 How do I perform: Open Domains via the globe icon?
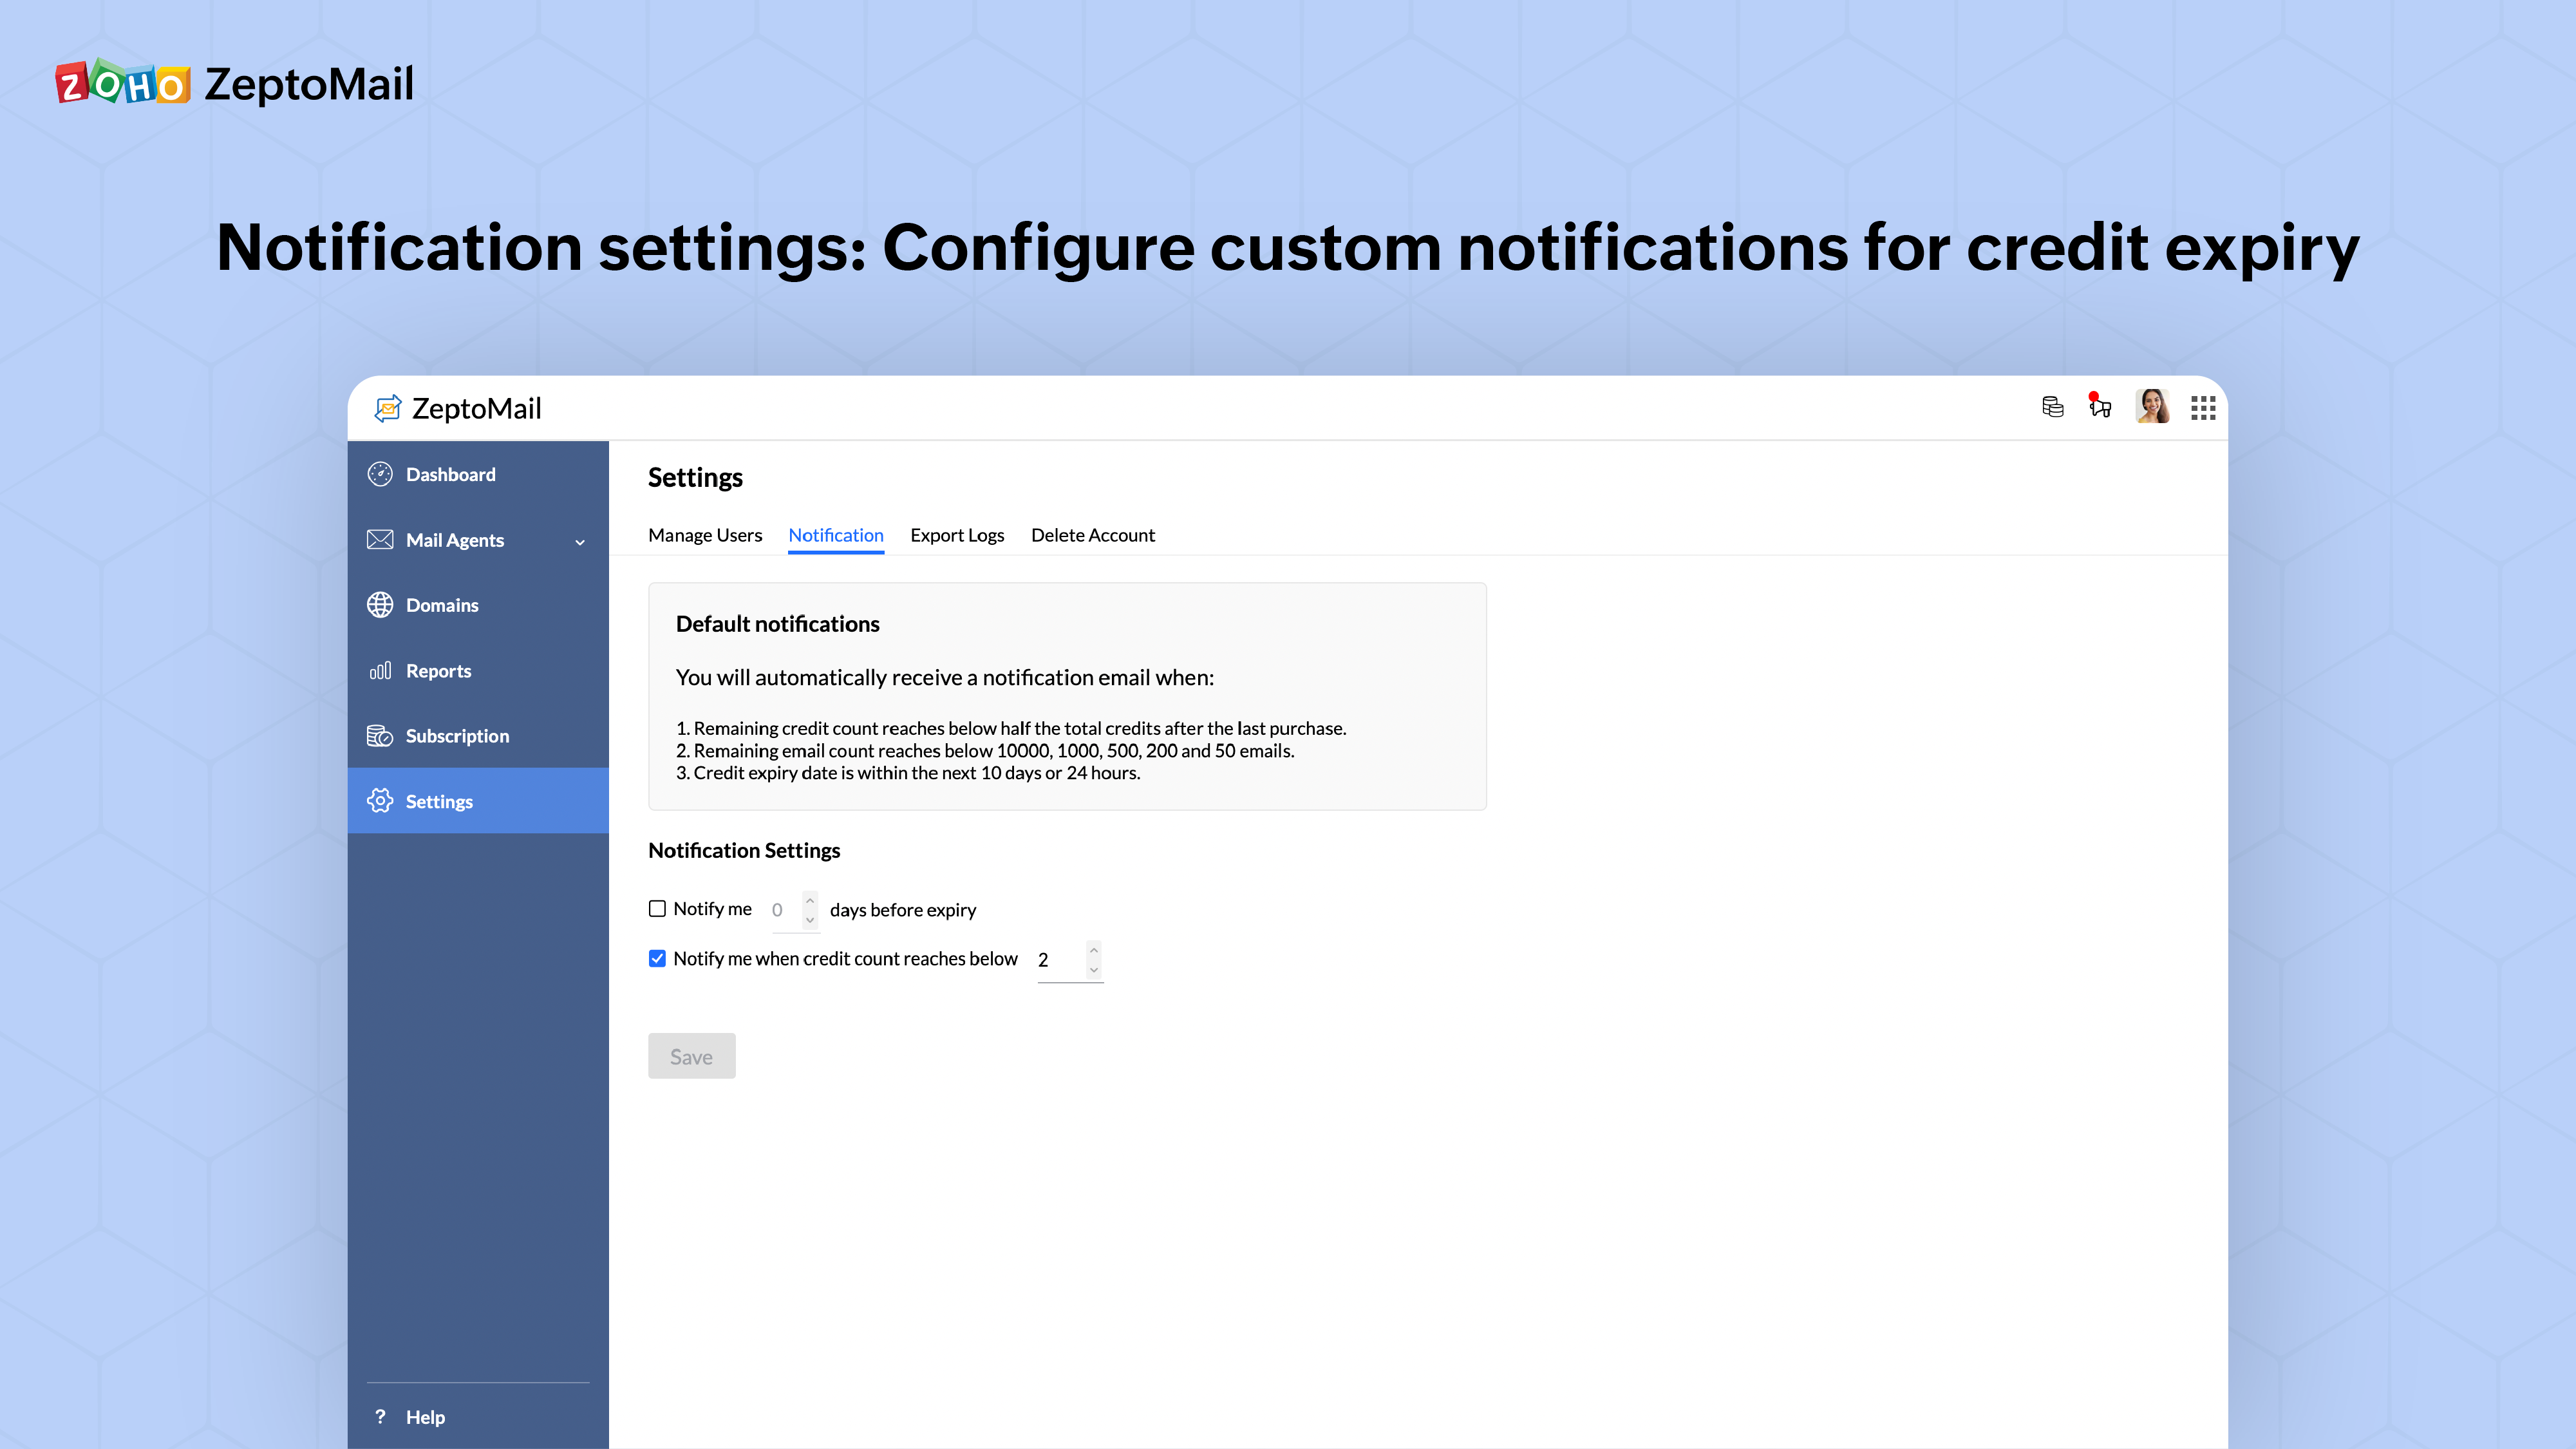(x=380, y=605)
